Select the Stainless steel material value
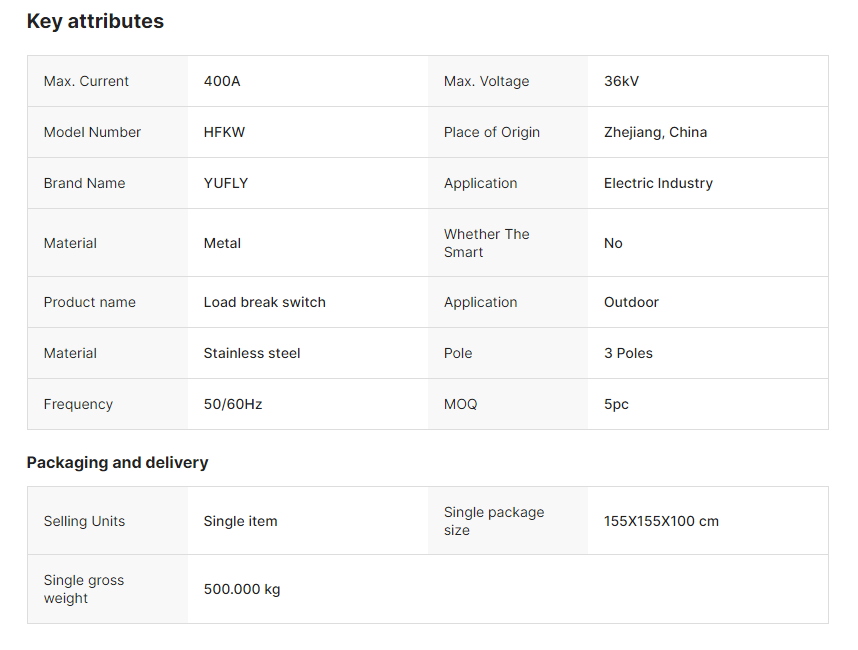Screen dimensions: 858x650 pos(252,353)
